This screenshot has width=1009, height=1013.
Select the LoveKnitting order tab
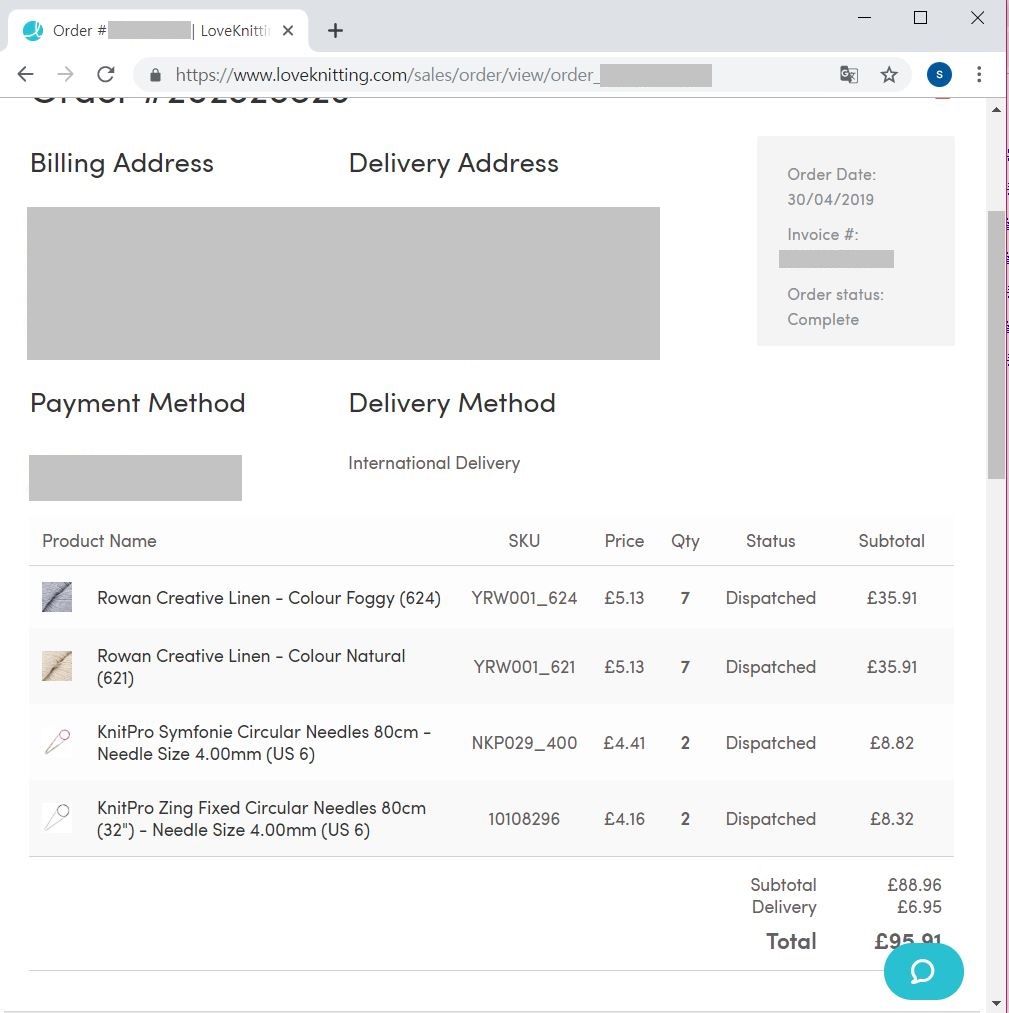pos(158,30)
